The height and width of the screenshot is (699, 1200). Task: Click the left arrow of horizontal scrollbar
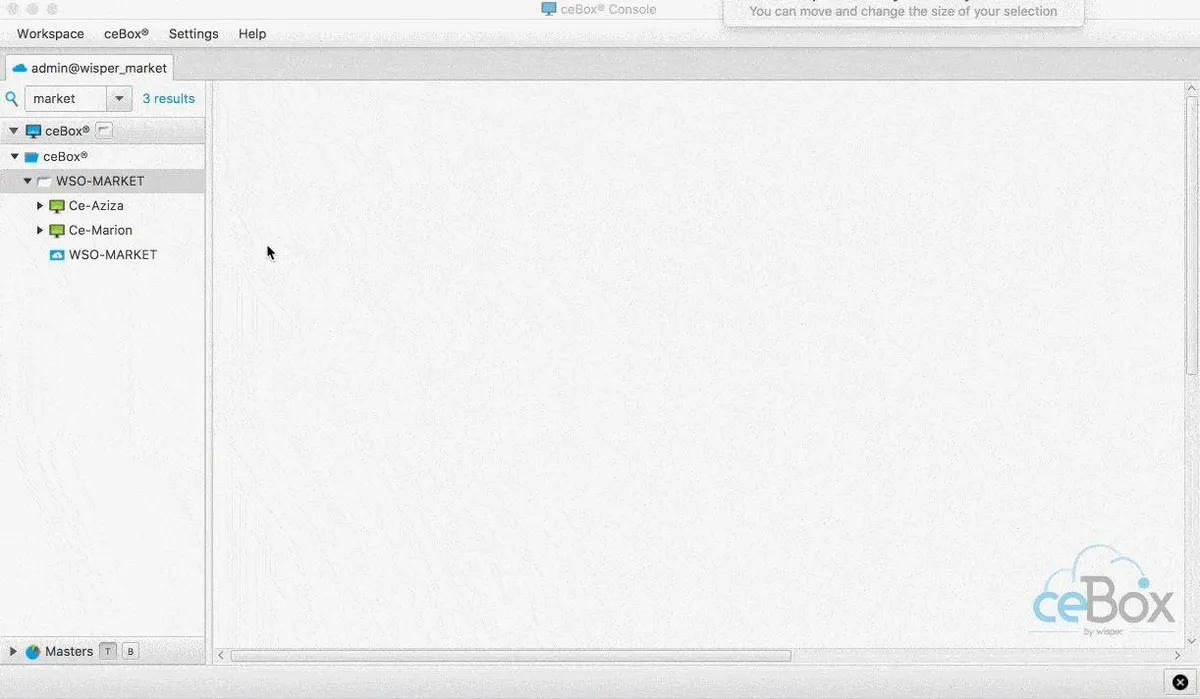(x=222, y=656)
